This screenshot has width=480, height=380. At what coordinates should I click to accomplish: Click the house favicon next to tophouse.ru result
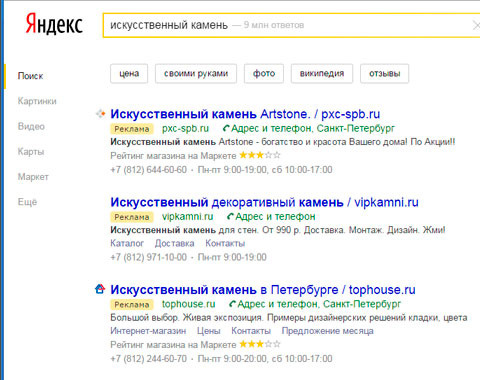point(100,289)
